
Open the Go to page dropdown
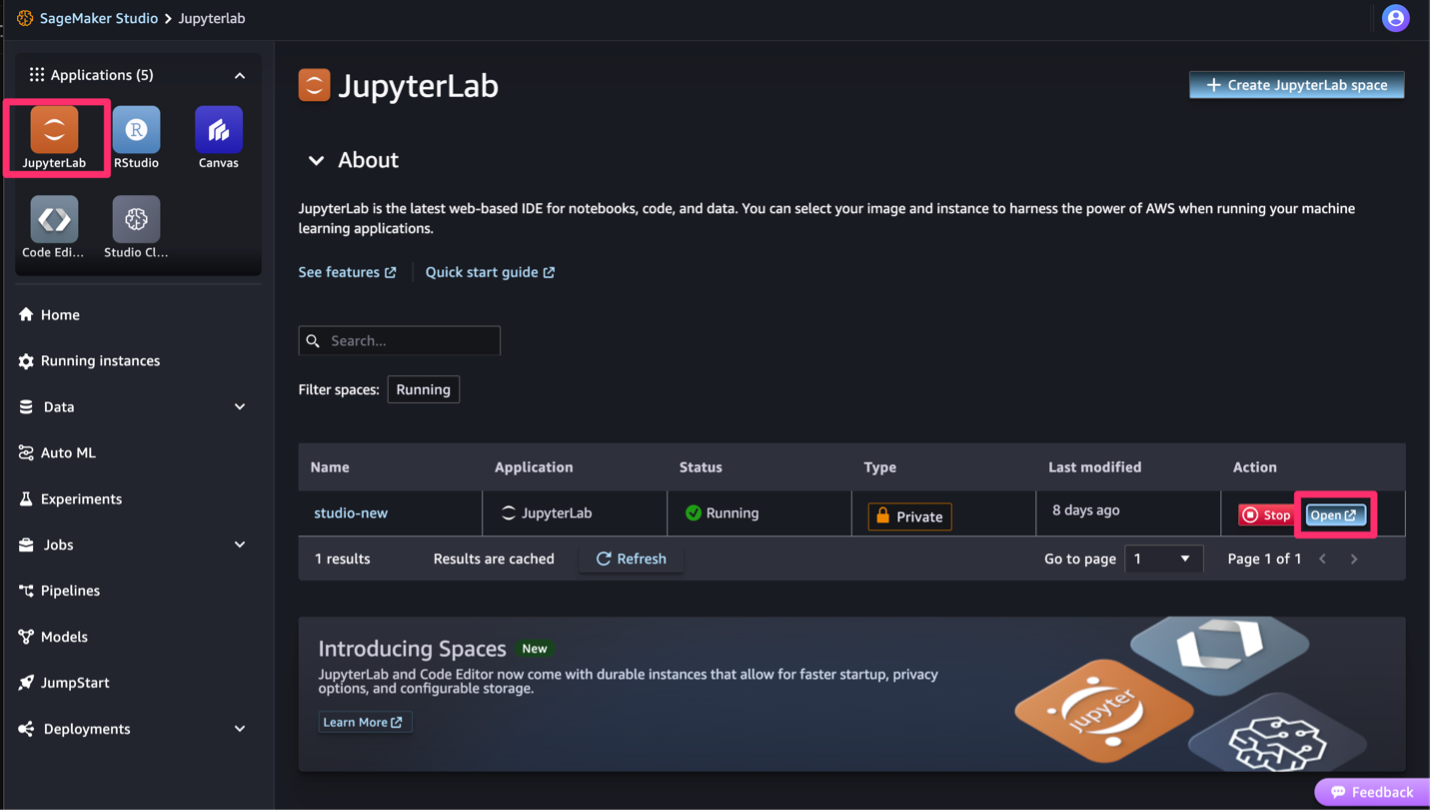(x=1163, y=559)
